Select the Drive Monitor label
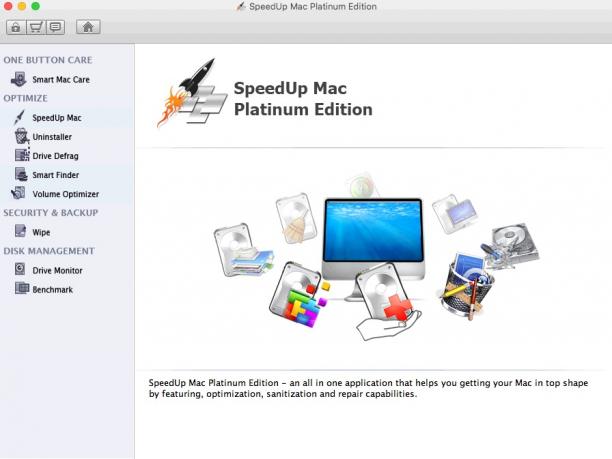 point(57,270)
